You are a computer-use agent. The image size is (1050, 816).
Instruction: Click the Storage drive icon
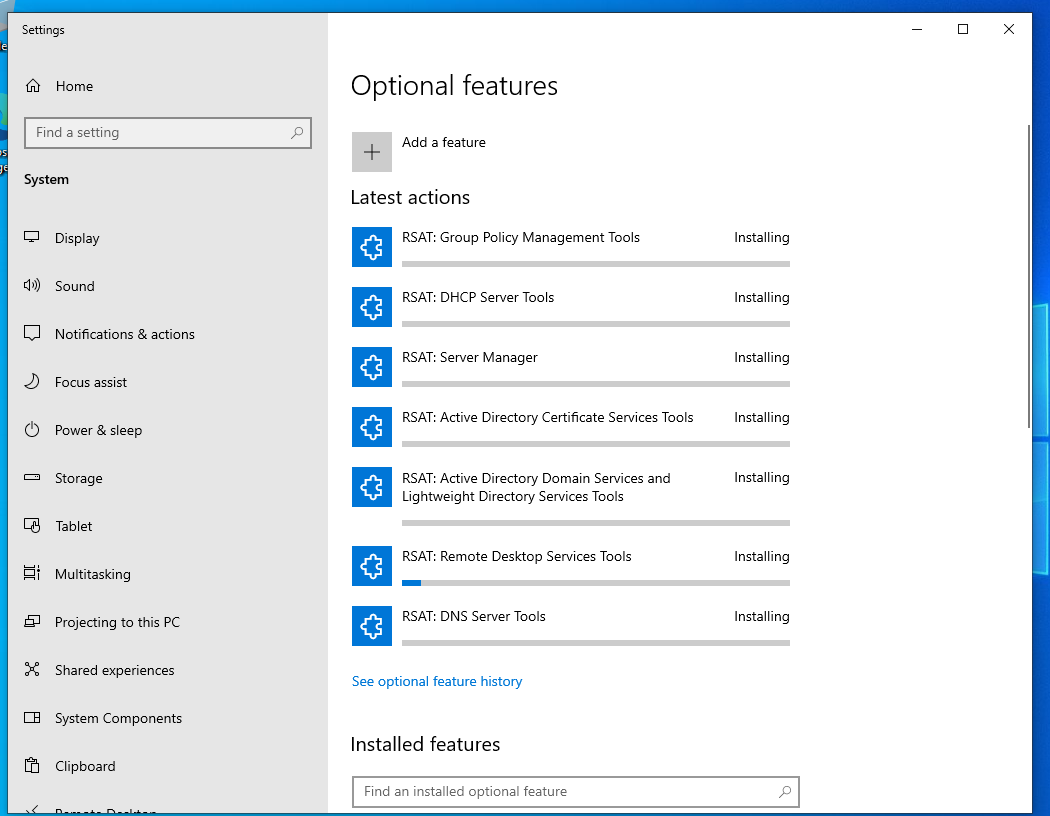point(31,477)
